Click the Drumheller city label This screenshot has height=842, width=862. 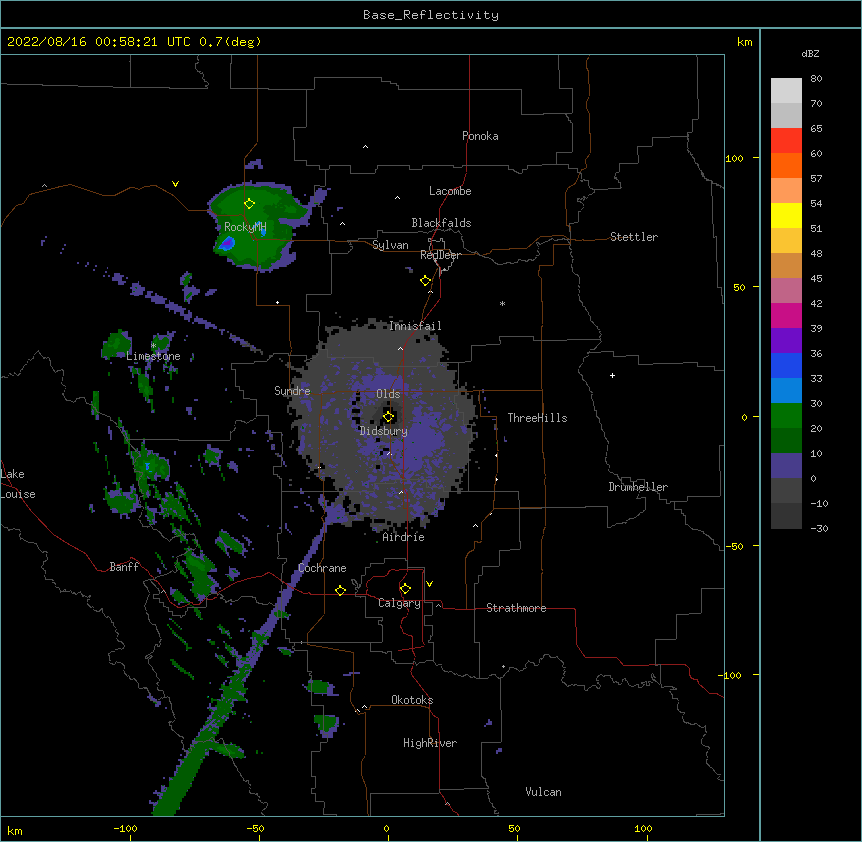[638, 487]
